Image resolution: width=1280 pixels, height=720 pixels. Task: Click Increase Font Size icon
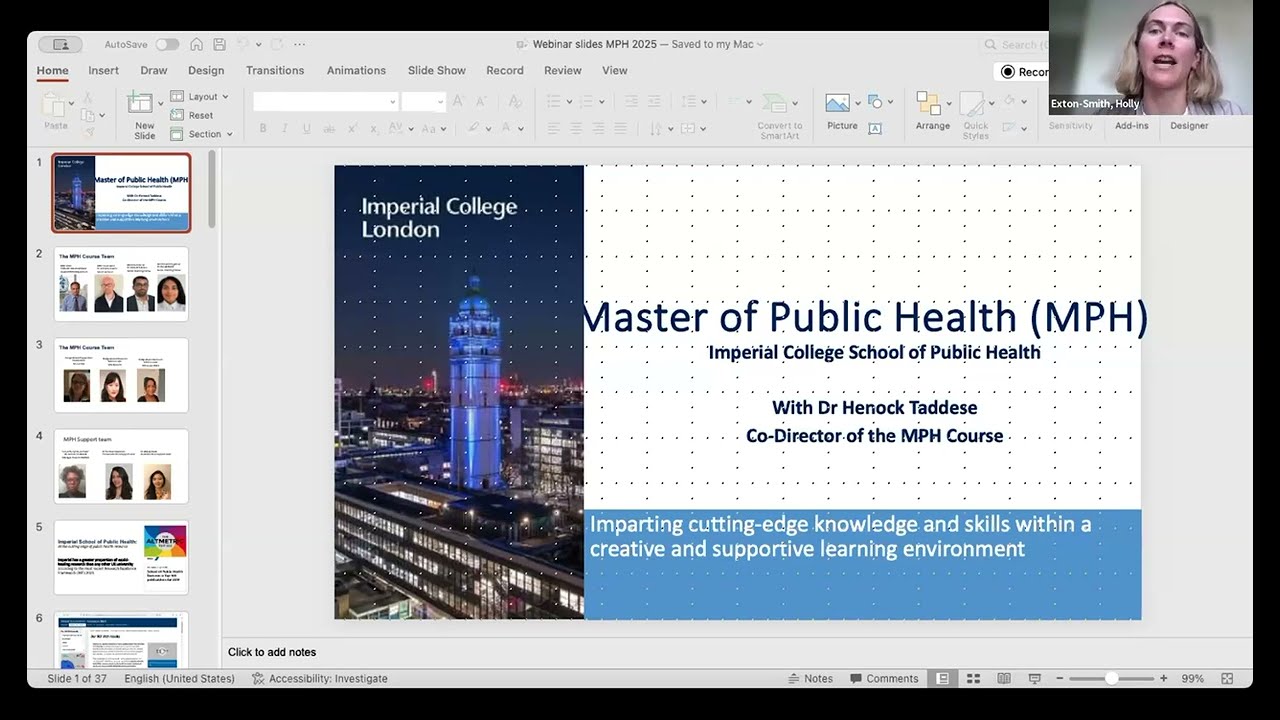pyautogui.click(x=459, y=101)
